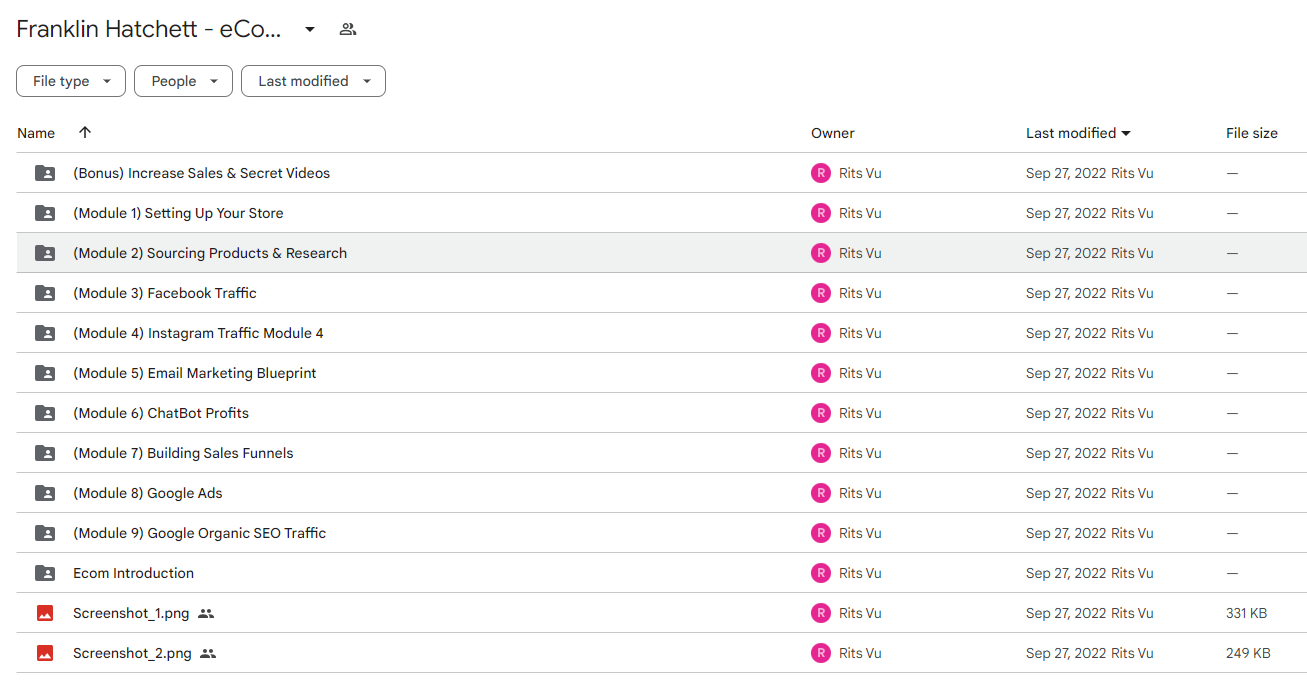Viewport: 1307px width, 689px height.
Task: Select (Module 5) Email Marketing Blueprint
Action: 195,373
